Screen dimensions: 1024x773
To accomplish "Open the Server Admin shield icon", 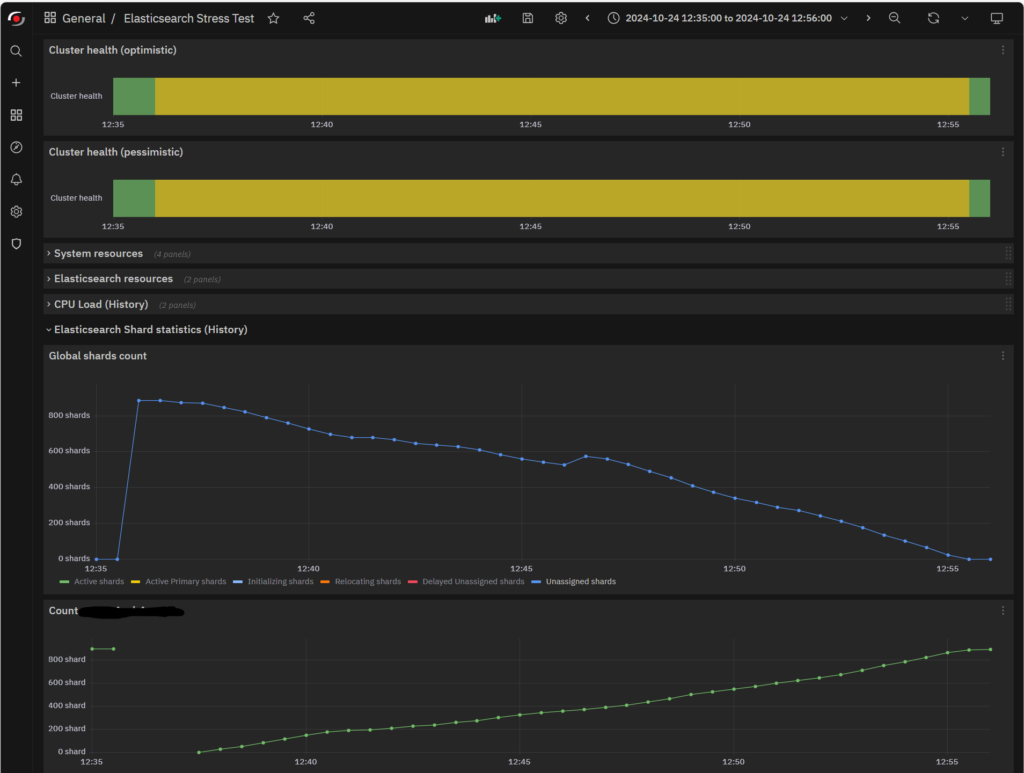I will pyautogui.click(x=16, y=244).
